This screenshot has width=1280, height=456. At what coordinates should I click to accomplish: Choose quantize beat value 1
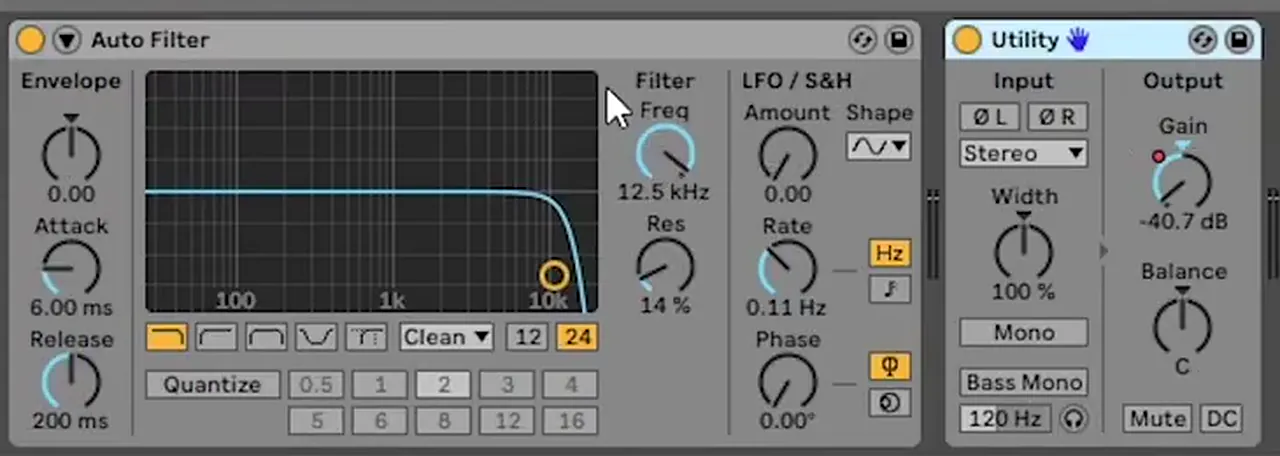pos(380,385)
